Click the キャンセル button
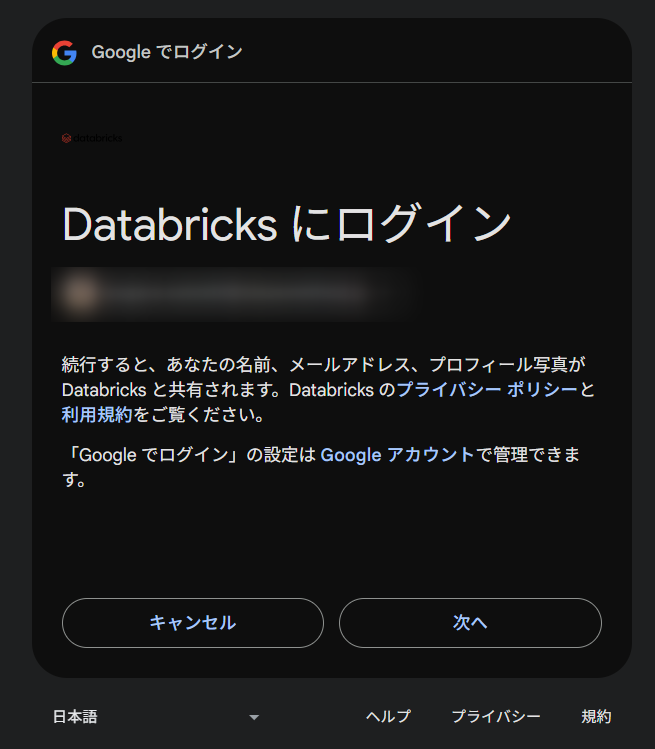 coord(193,623)
